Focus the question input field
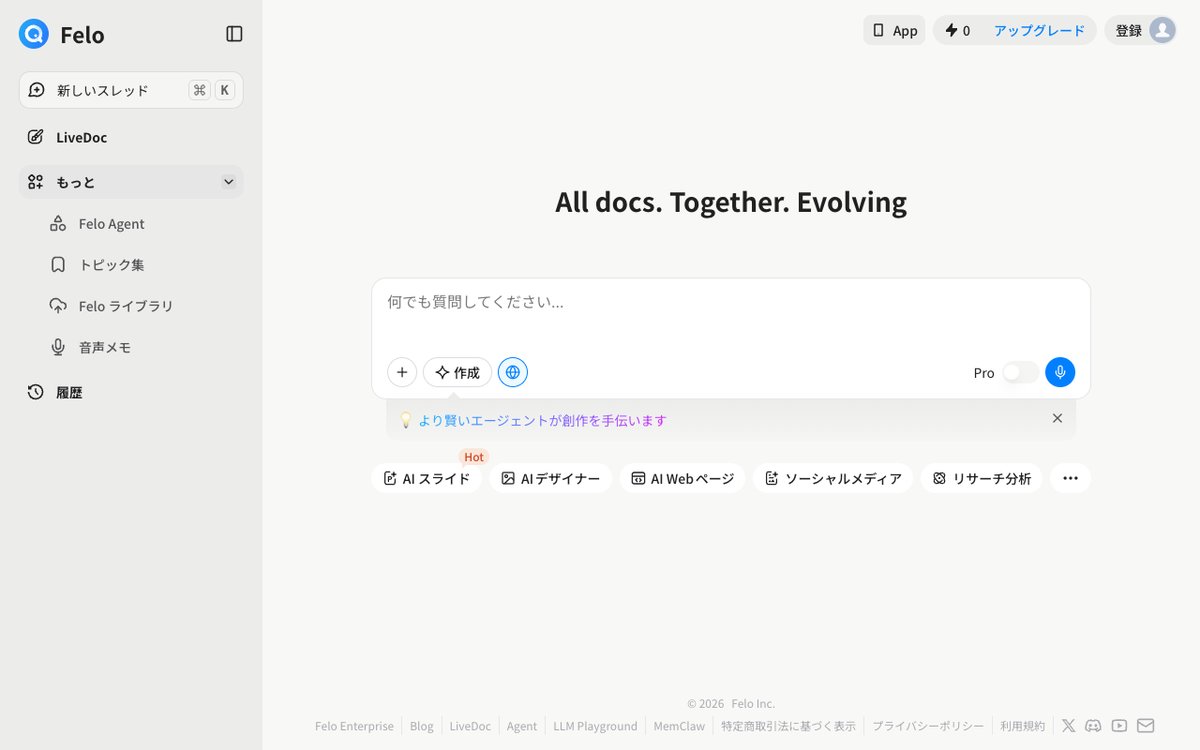The image size is (1200, 750). (731, 302)
